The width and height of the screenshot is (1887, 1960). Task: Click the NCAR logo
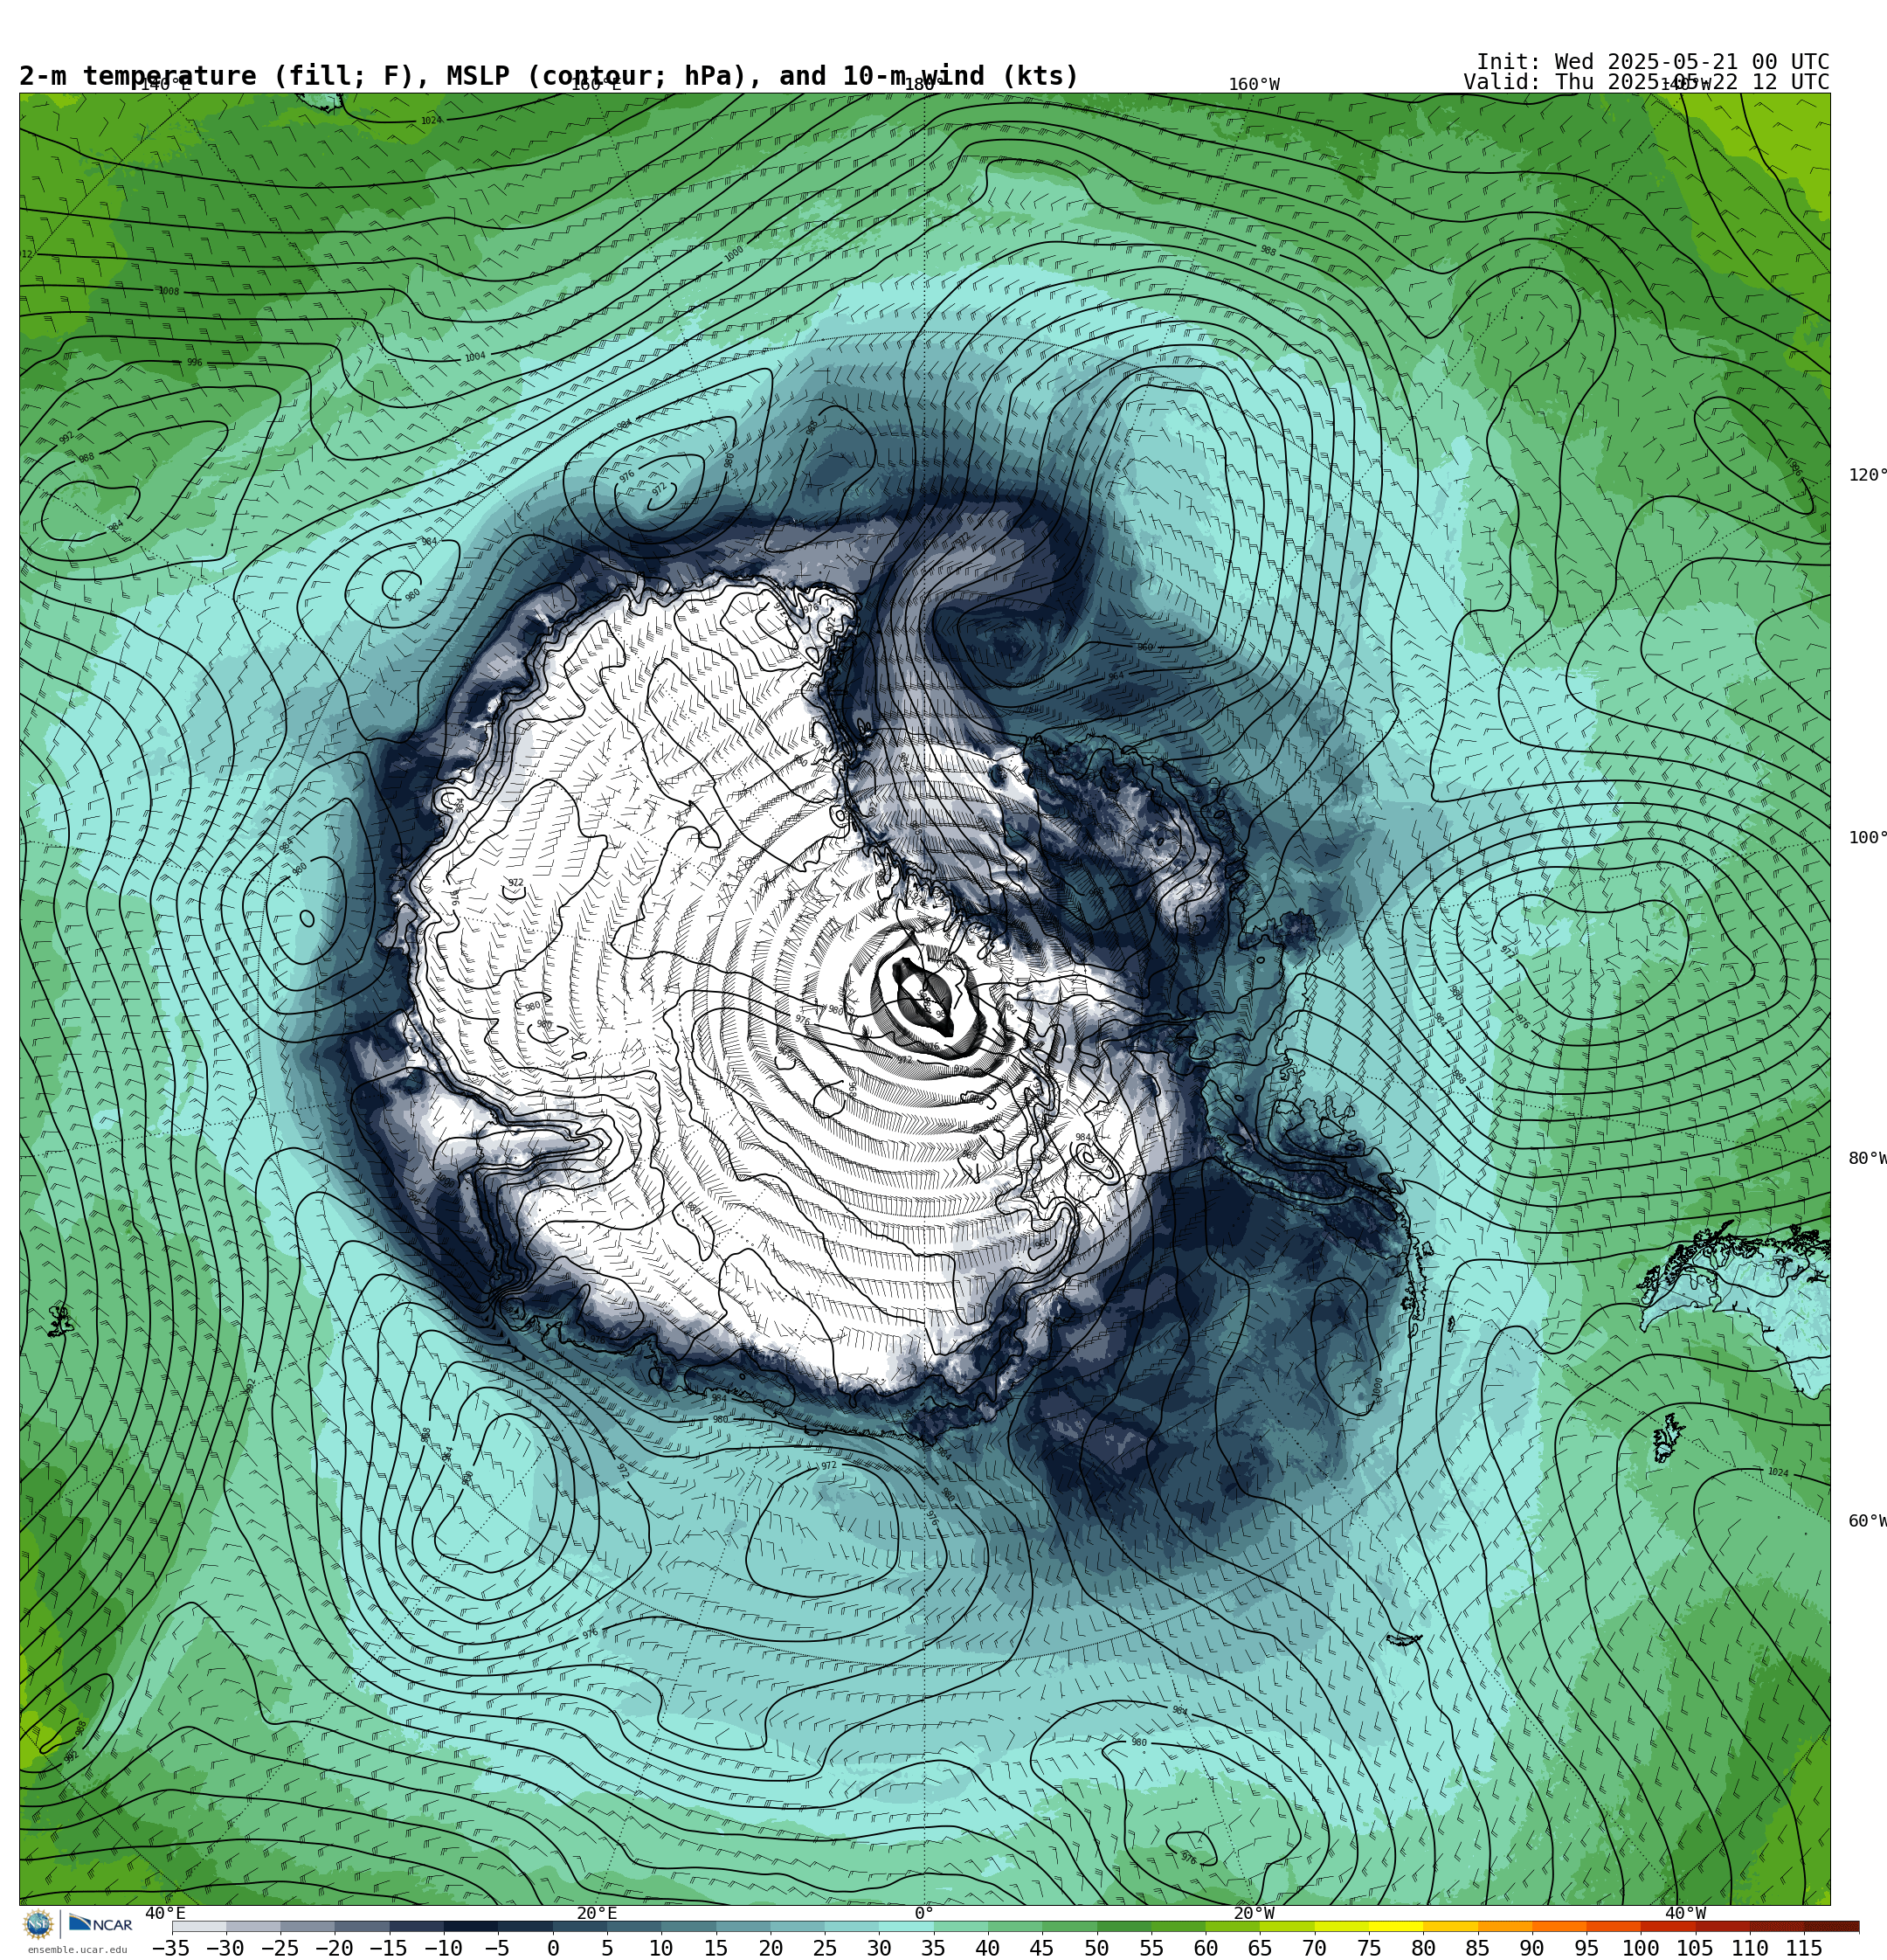[x=100, y=1924]
